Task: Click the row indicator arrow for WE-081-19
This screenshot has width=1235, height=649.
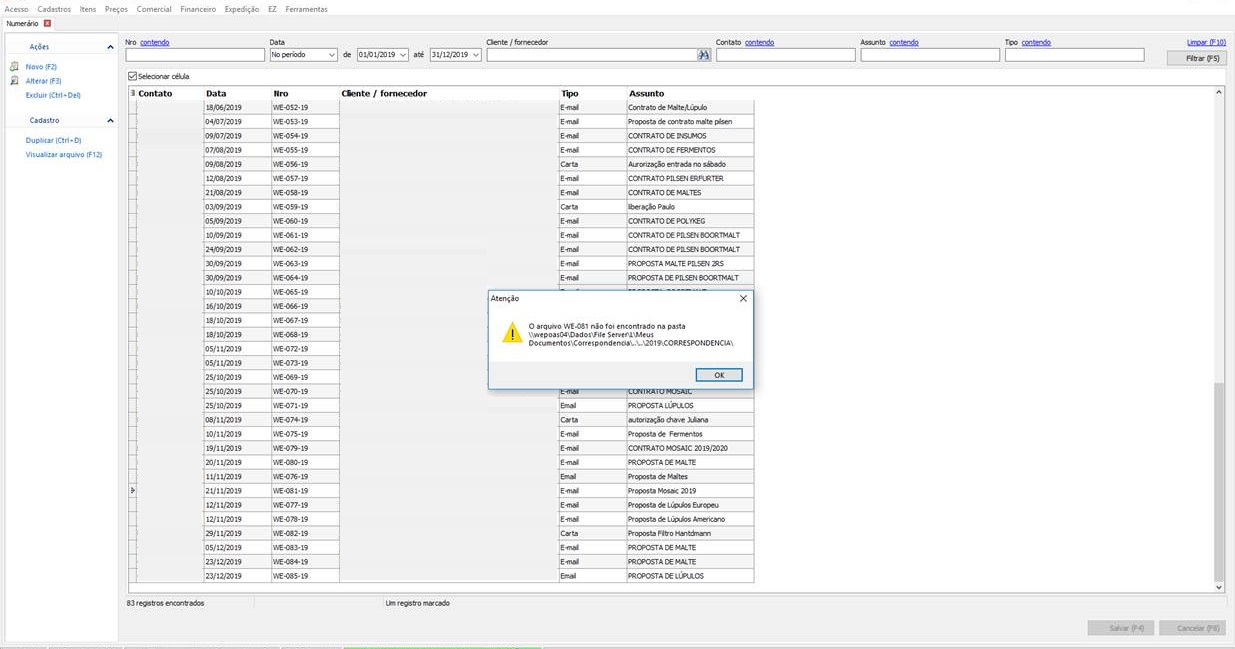Action: click(x=132, y=491)
